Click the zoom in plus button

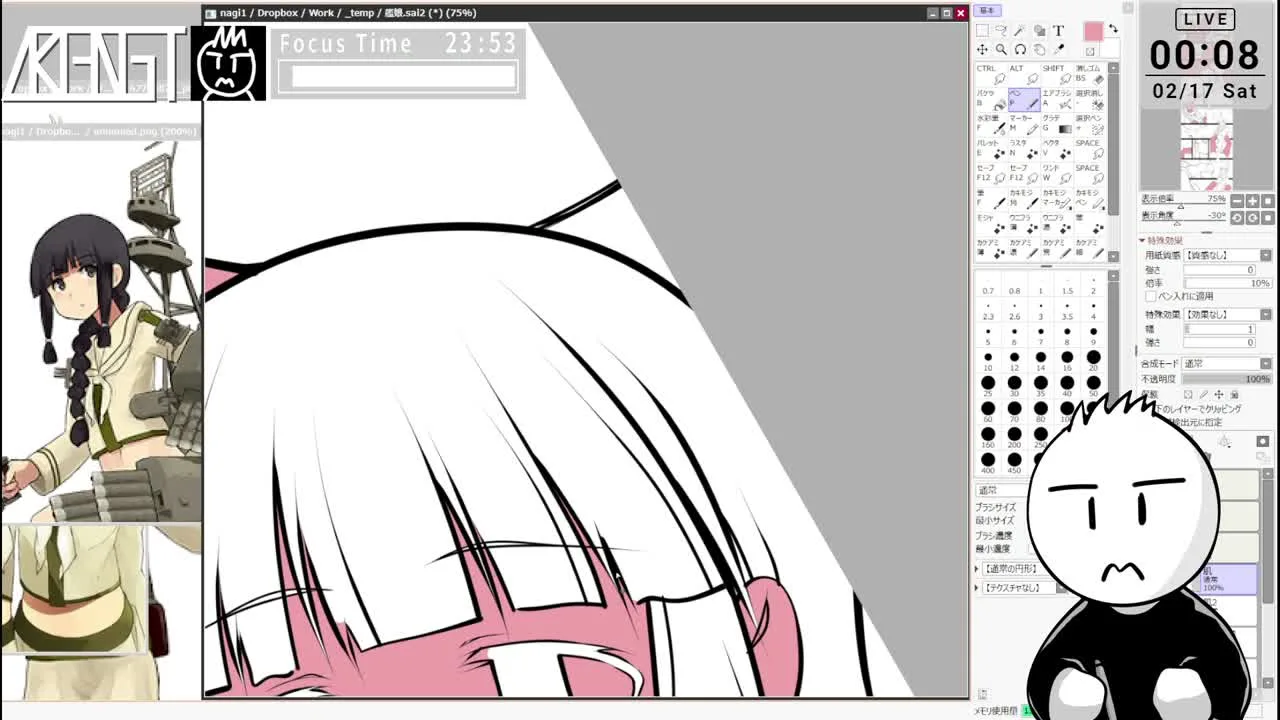point(1252,201)
